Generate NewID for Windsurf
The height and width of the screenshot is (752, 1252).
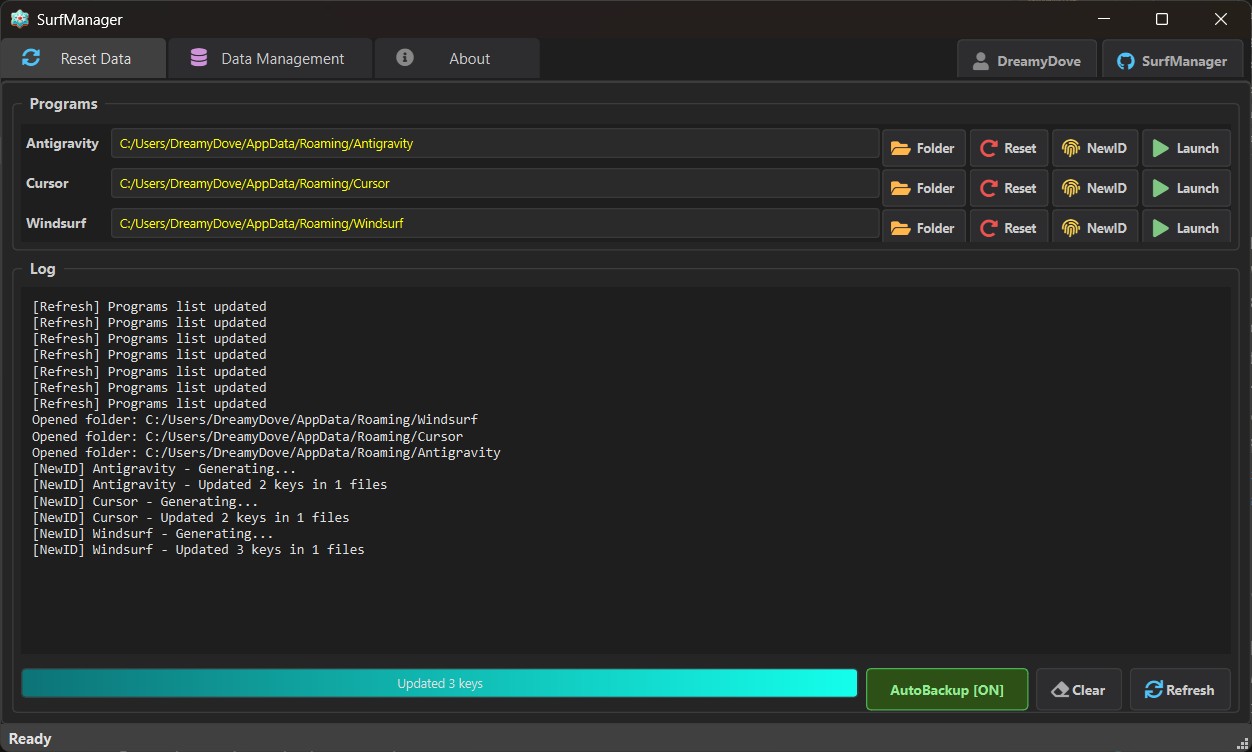tap(1095, 227)
